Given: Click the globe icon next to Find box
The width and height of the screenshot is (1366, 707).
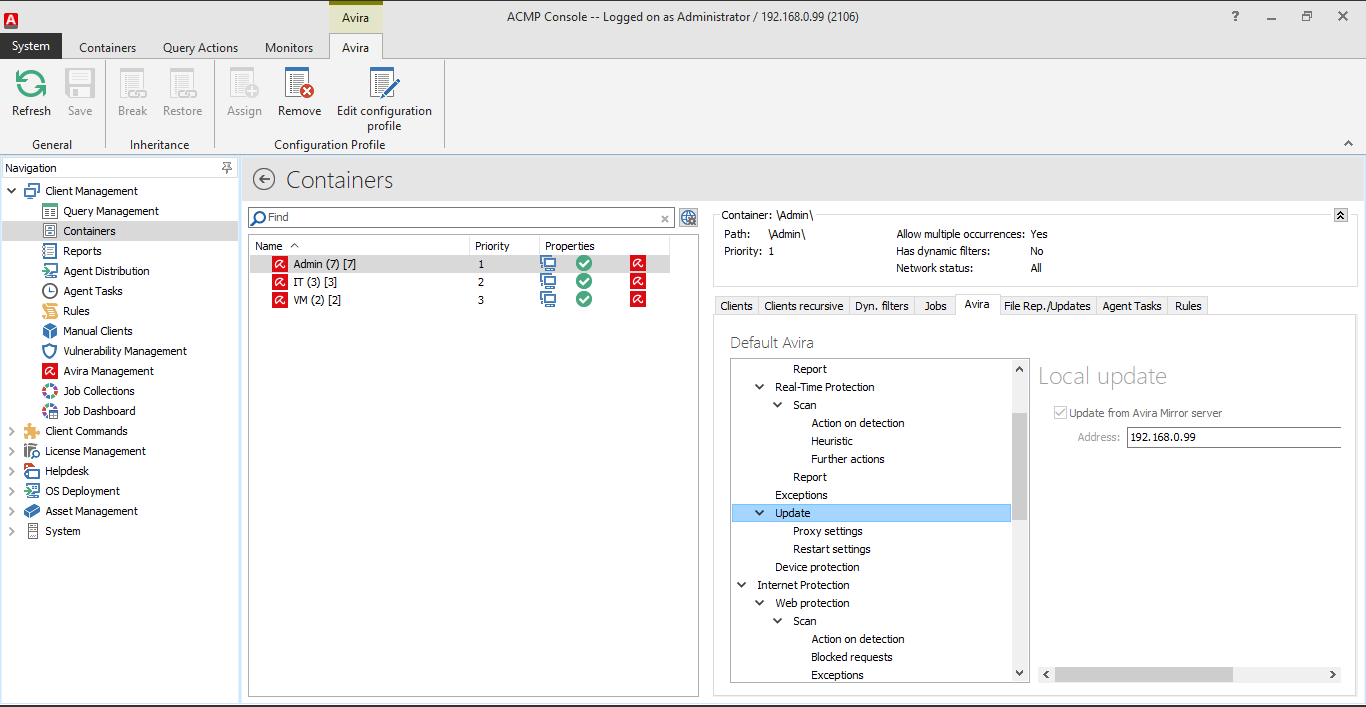Looking at the screenshot, I should coord(688,217).
